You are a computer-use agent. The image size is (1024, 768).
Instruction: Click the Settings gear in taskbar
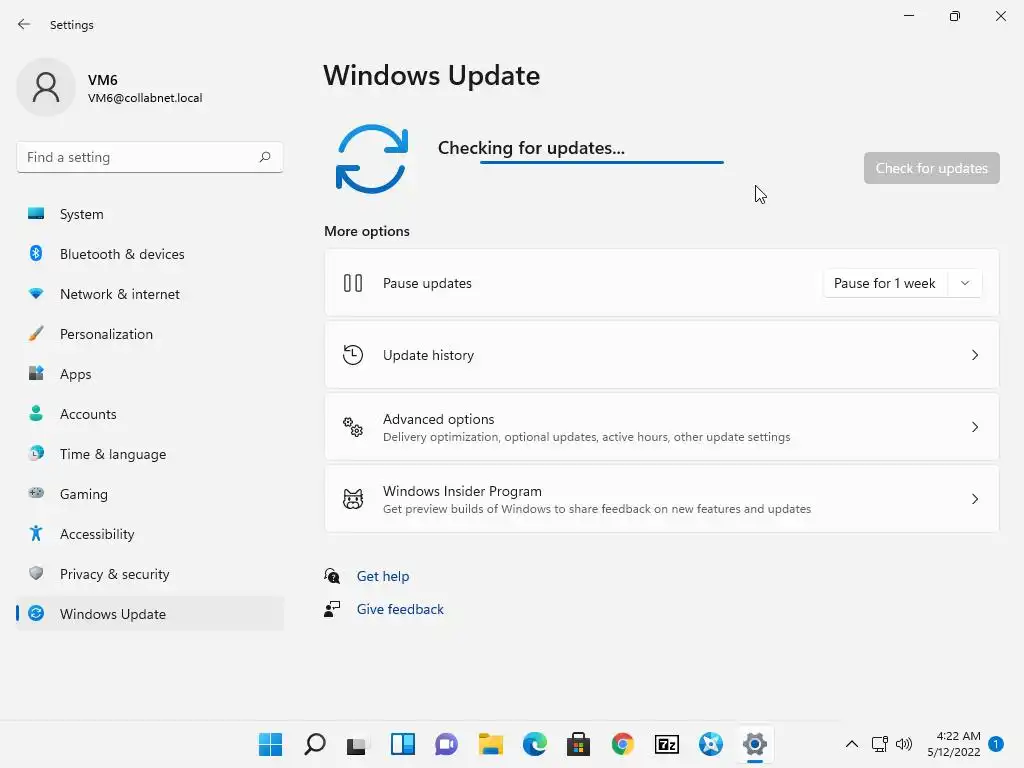754,744
